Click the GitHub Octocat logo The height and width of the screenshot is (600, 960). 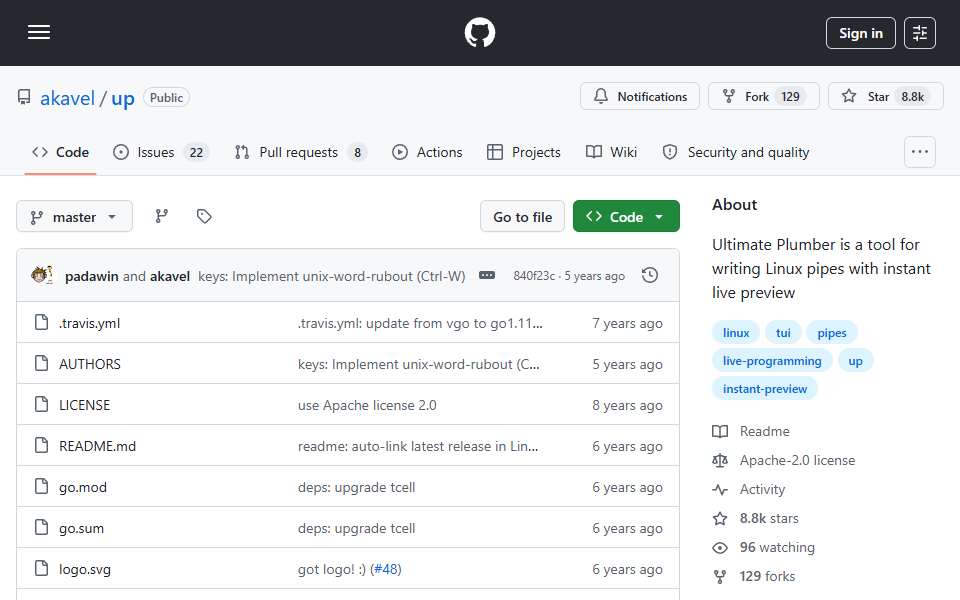click(479, 32)
